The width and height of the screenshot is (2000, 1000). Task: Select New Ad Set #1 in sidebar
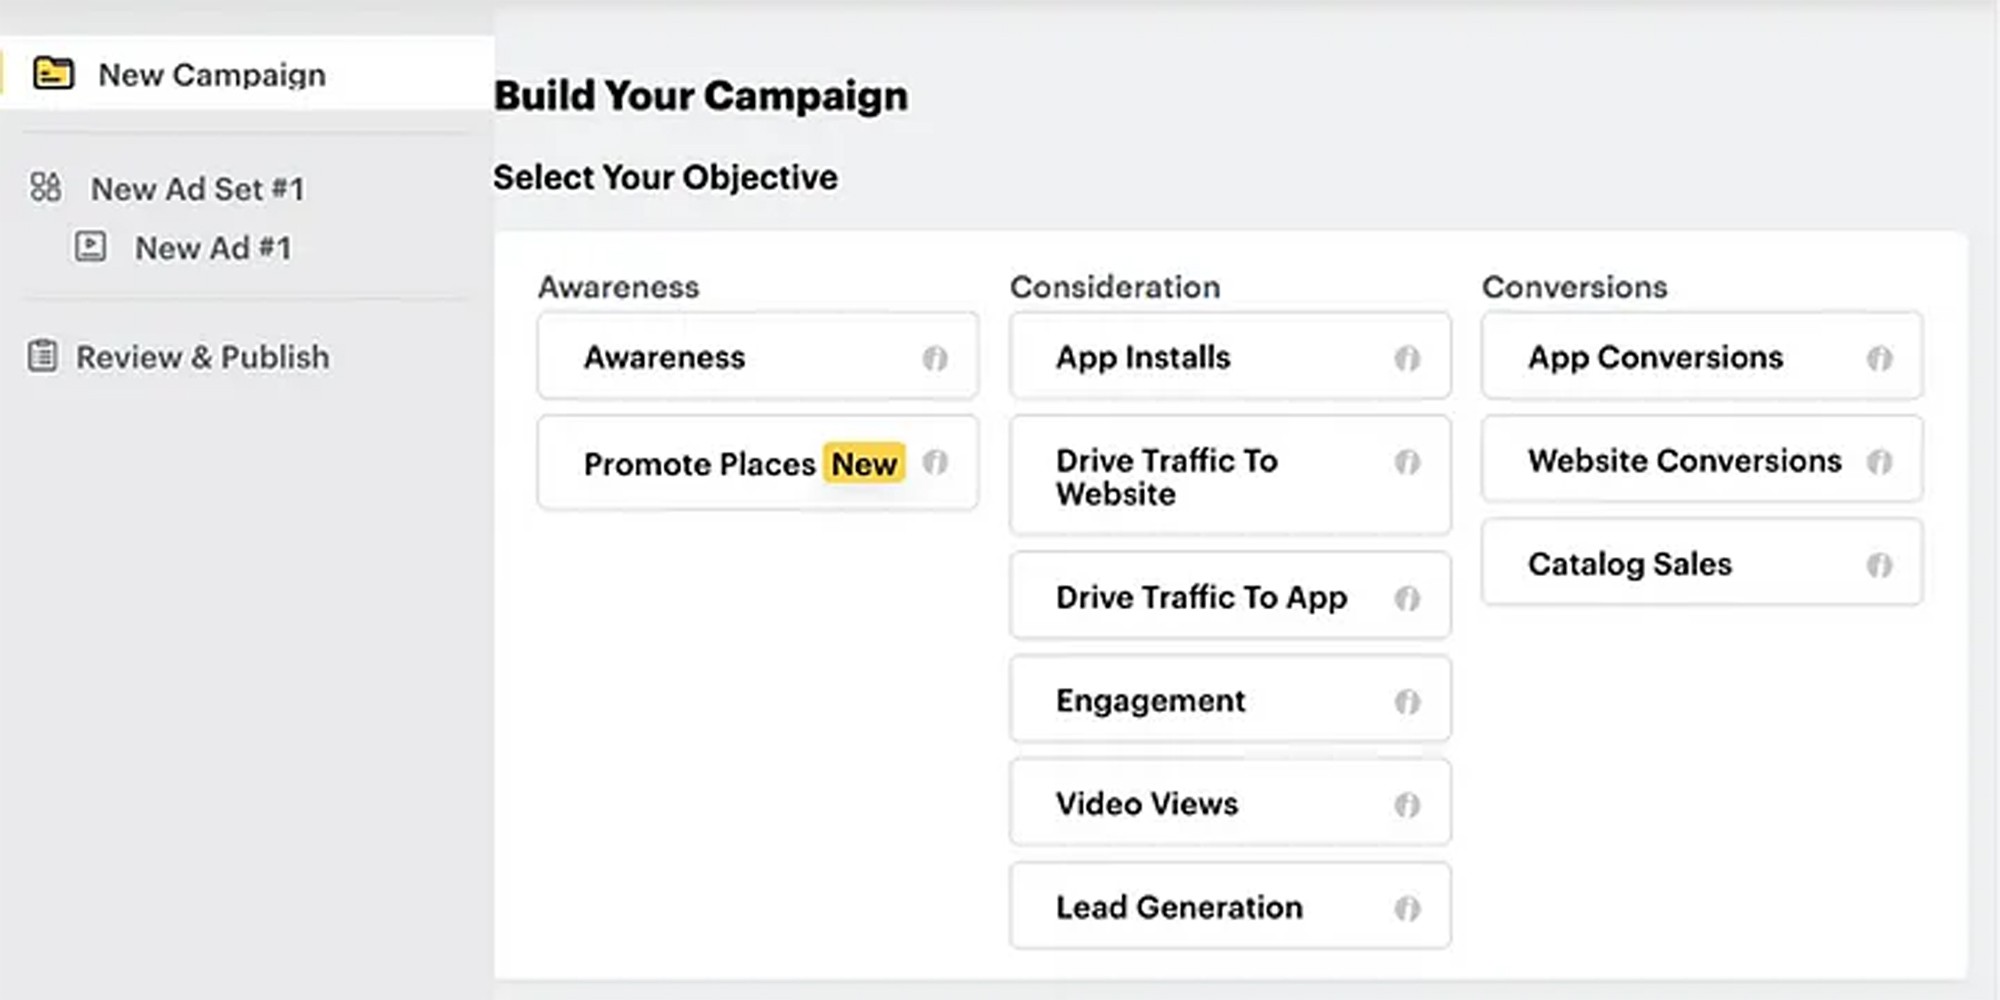197,189
